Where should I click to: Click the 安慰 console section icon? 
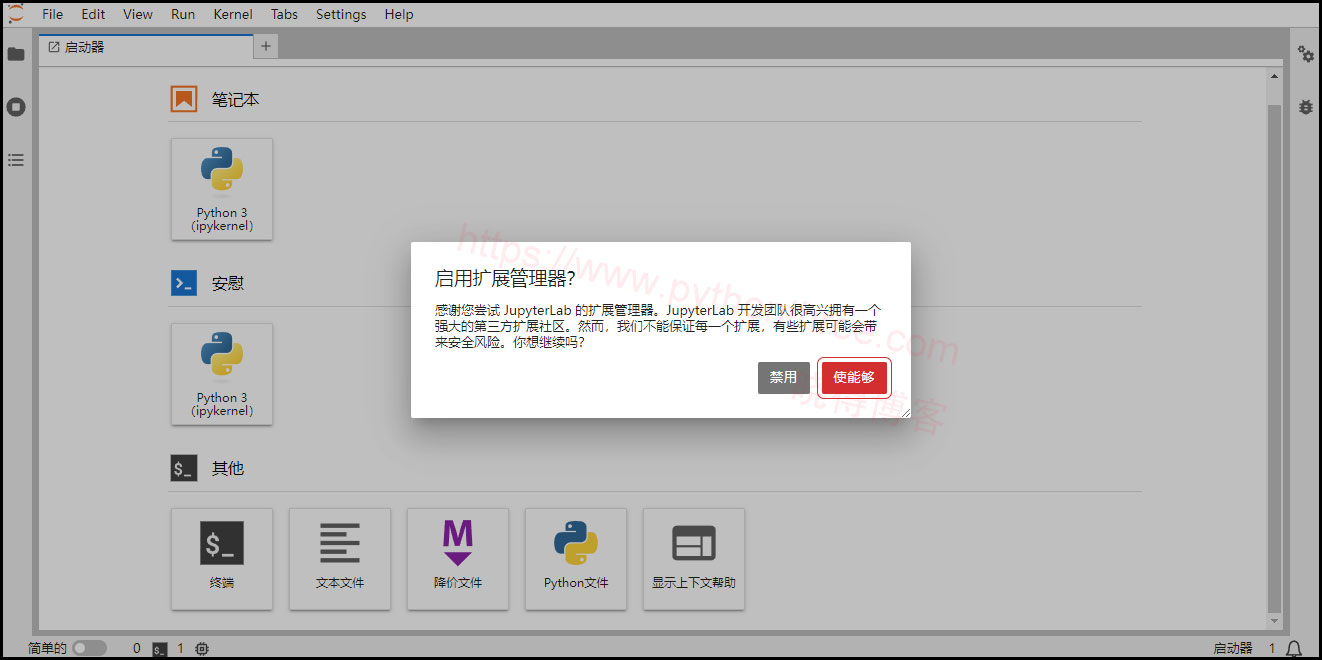point(184,283)
